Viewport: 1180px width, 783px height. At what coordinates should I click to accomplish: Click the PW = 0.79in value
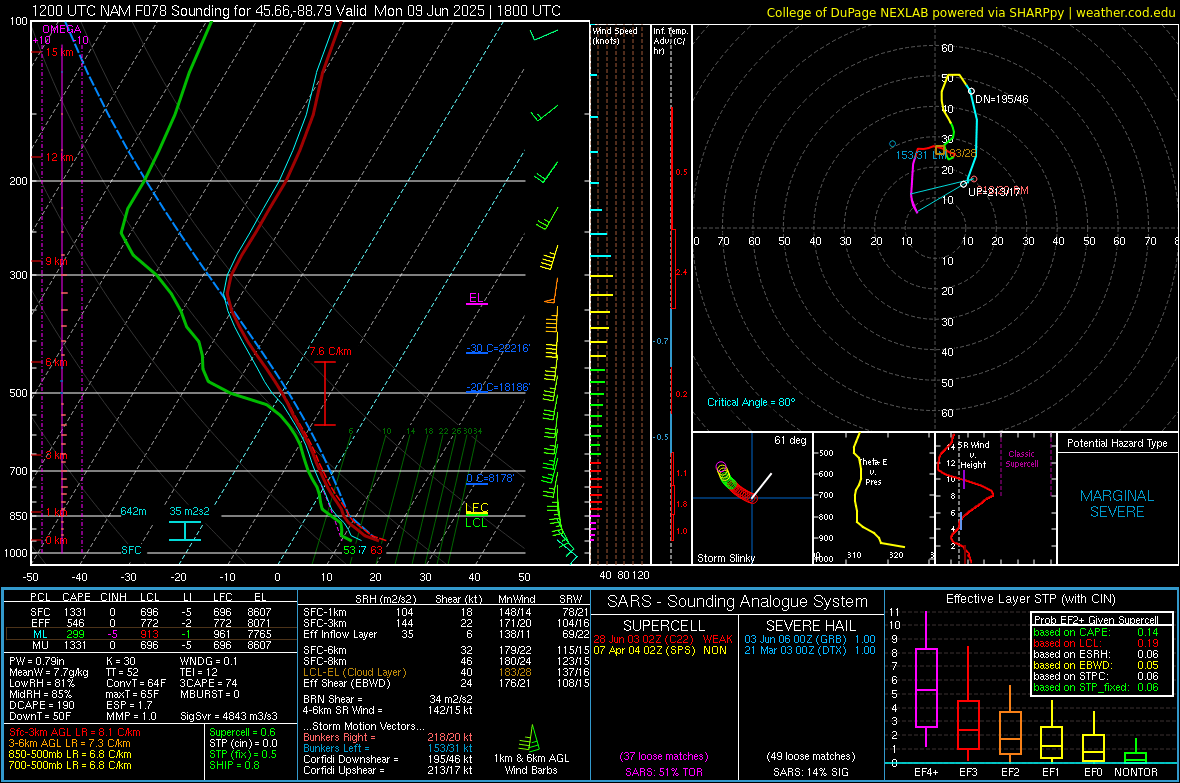point(37,661)
